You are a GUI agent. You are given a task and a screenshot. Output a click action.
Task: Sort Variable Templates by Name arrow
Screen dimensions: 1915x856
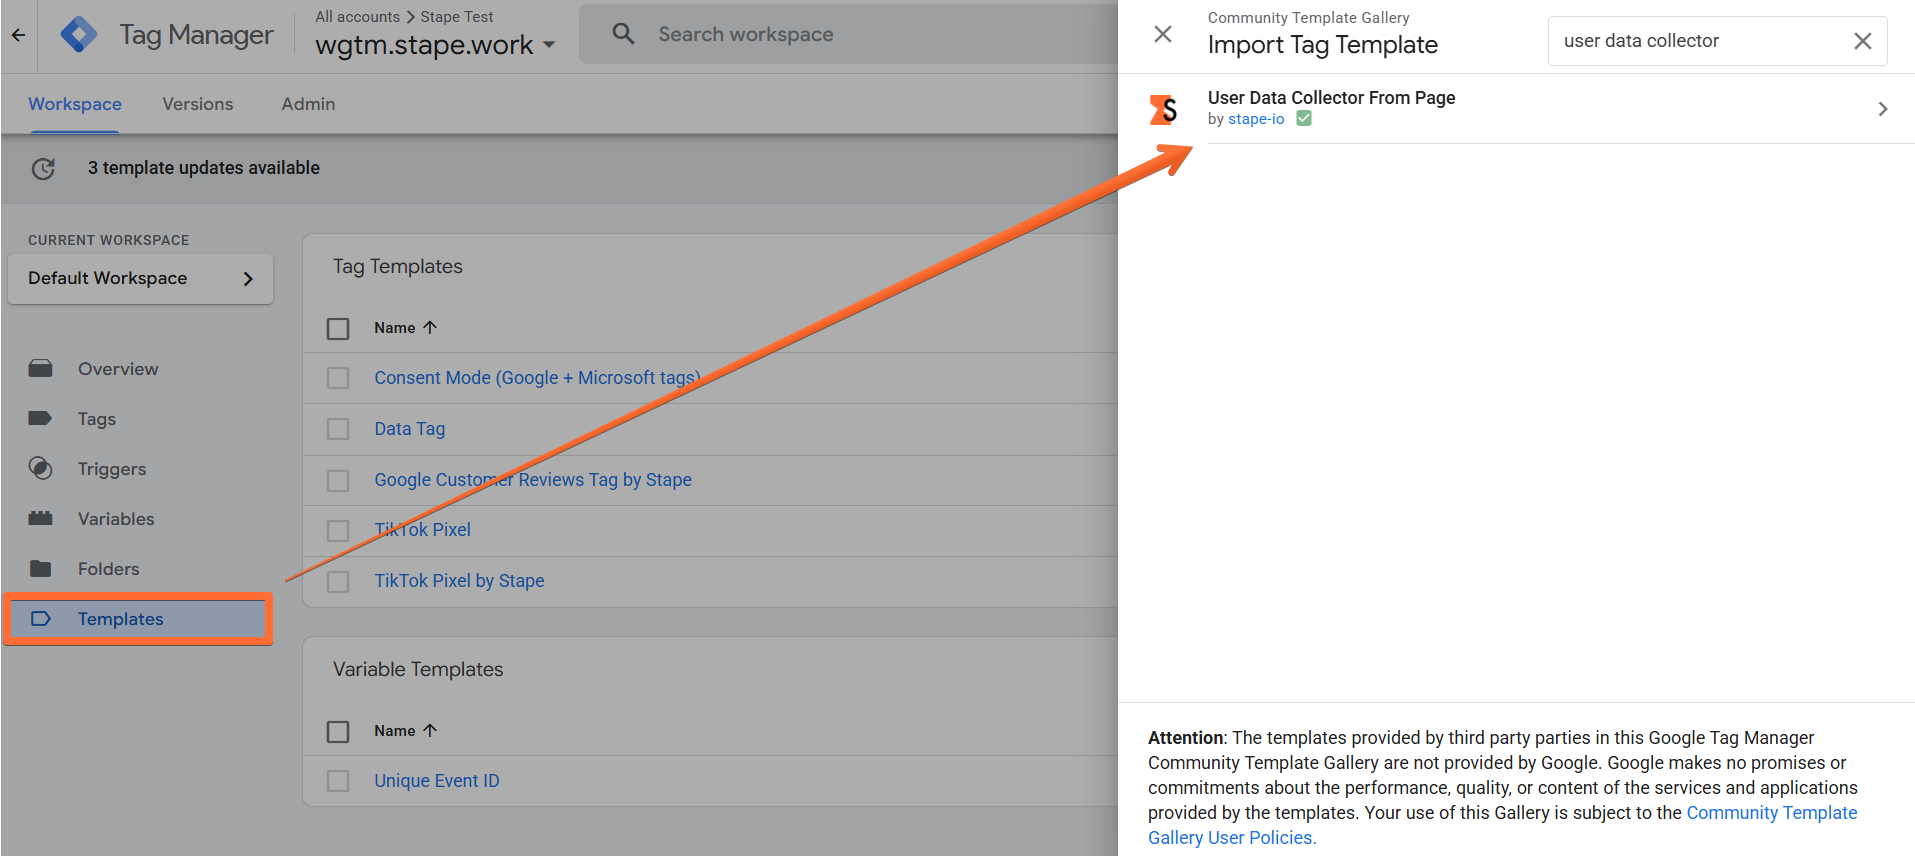click(430, 730)
